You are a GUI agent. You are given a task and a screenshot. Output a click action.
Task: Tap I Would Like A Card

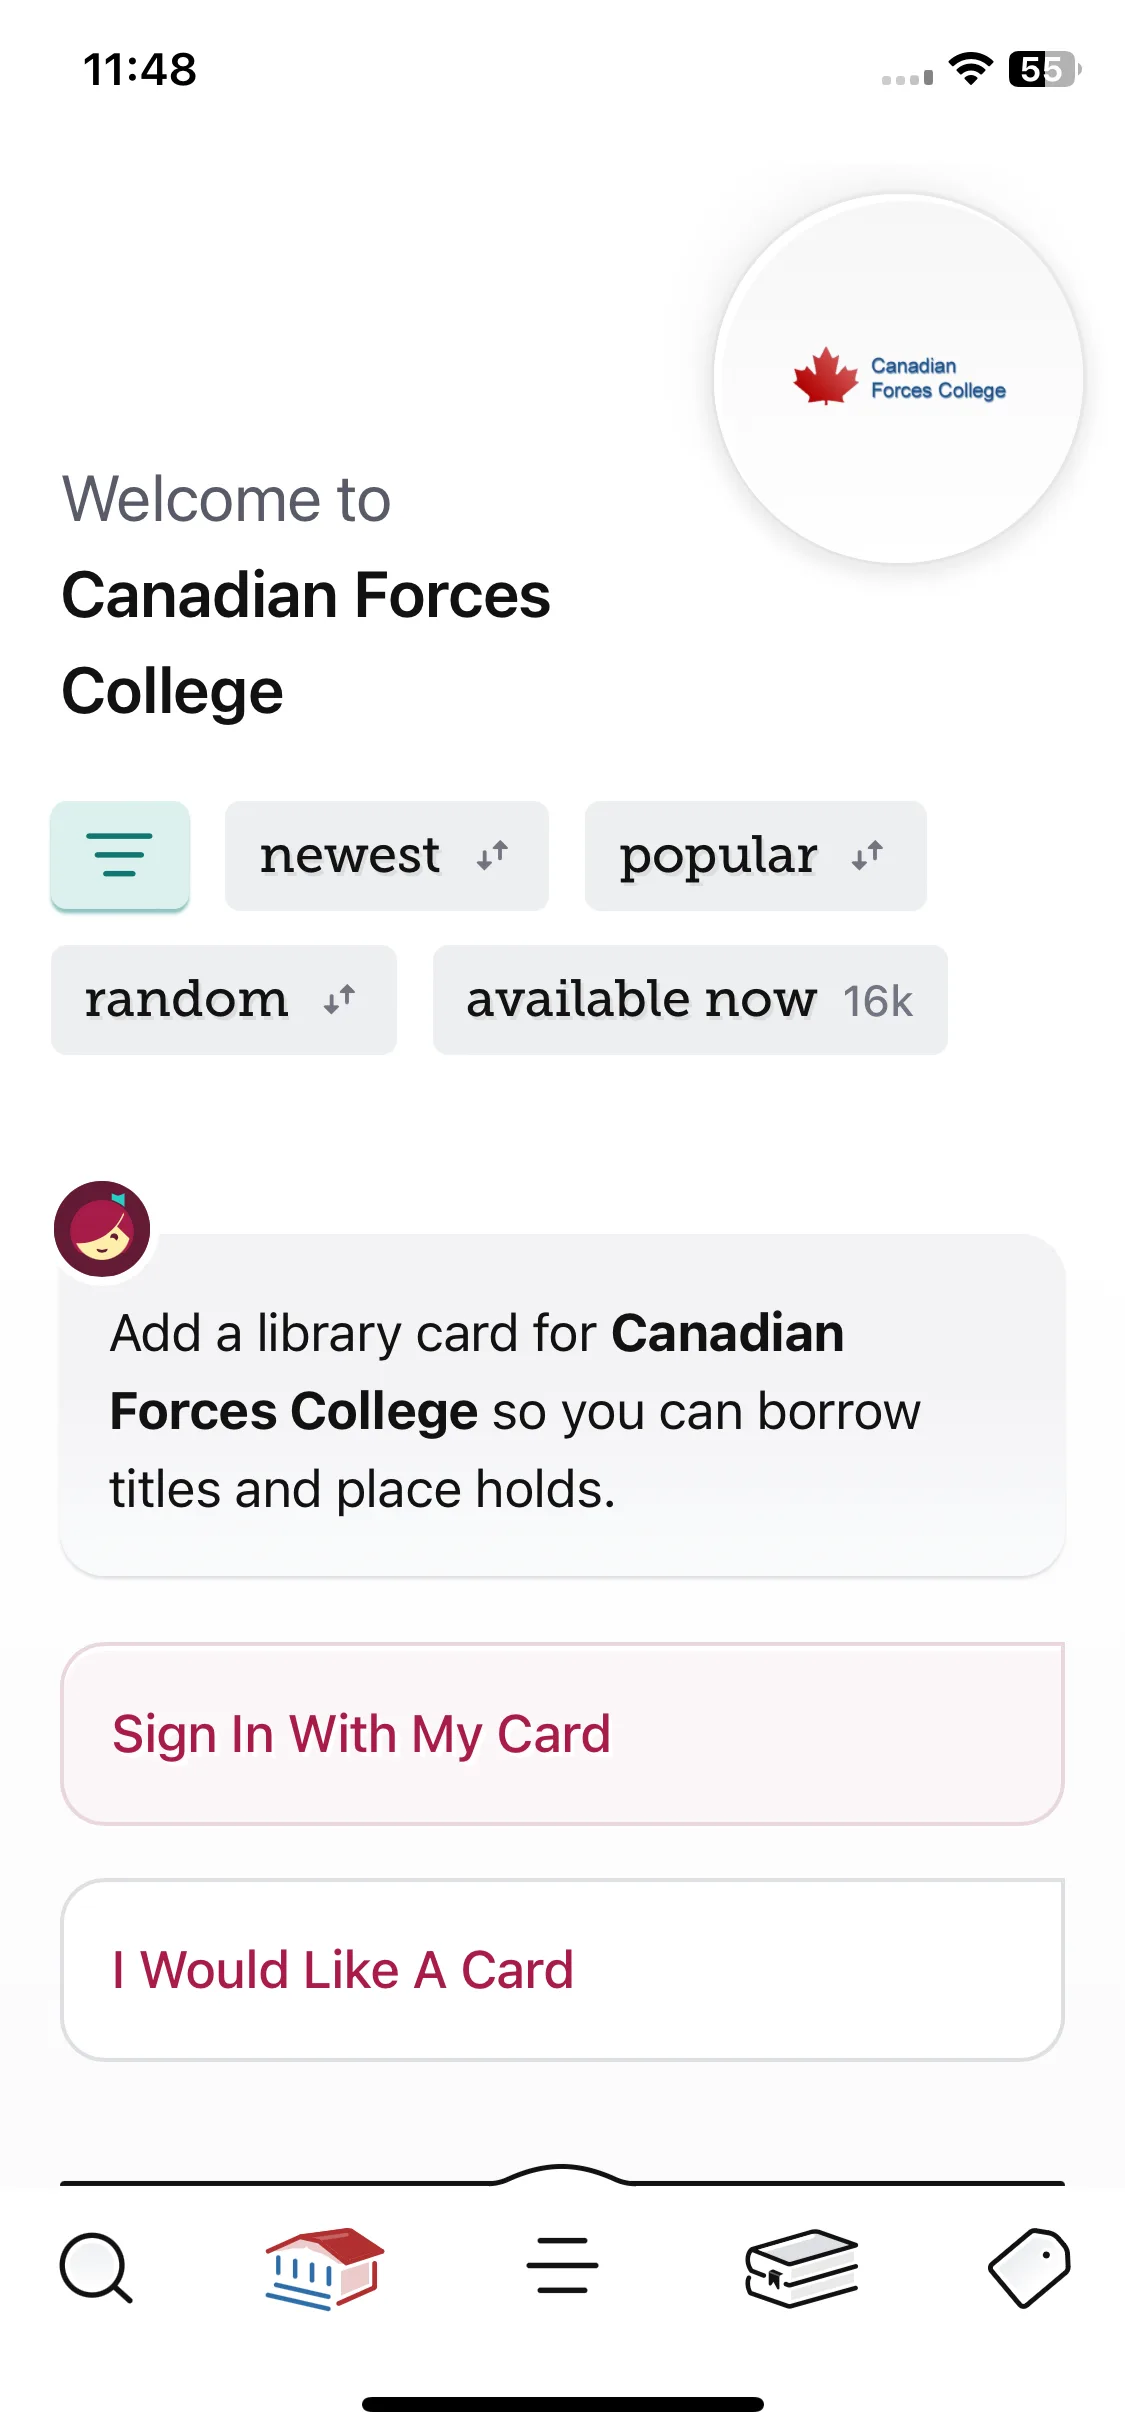tap(562, 1970)
